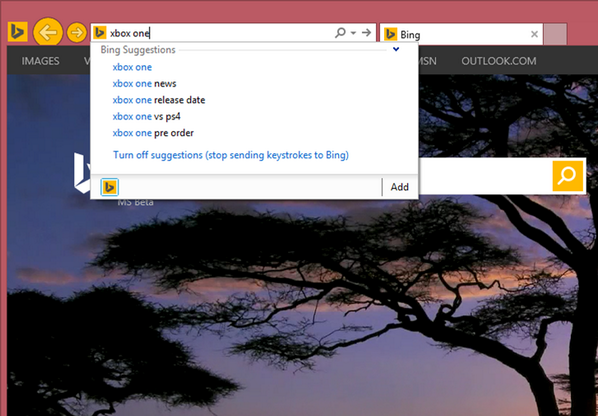Switch to the Bing browser tab
598x416 pixels.
coord(461,35)
